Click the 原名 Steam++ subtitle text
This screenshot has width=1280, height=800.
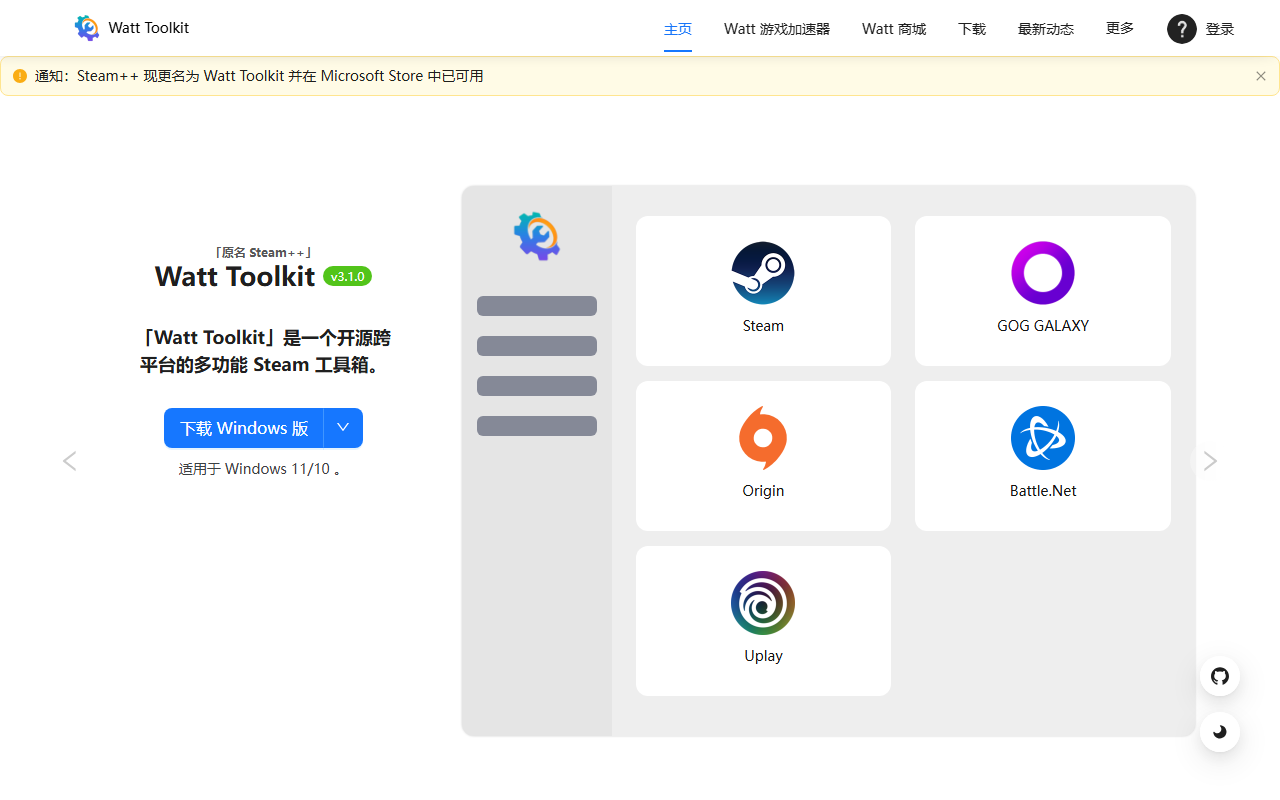[x=263, y=253]
